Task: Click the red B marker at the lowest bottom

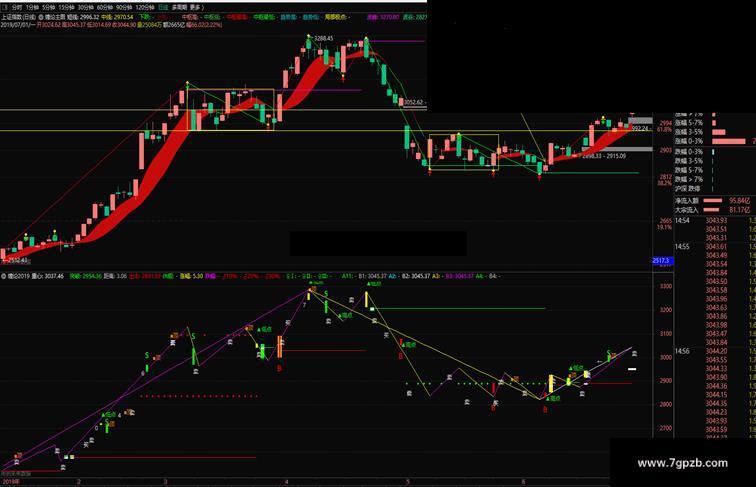Action: click(x=545, y=410)
